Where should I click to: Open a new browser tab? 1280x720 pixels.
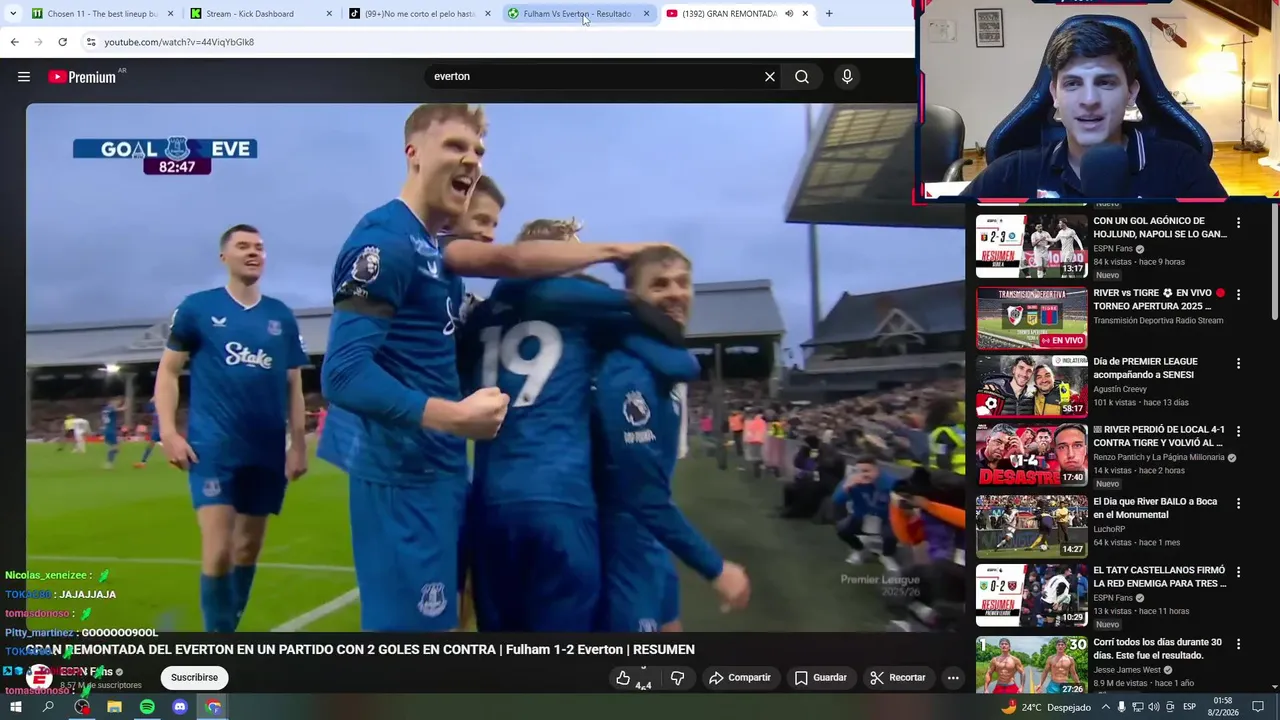pos(829,14)
